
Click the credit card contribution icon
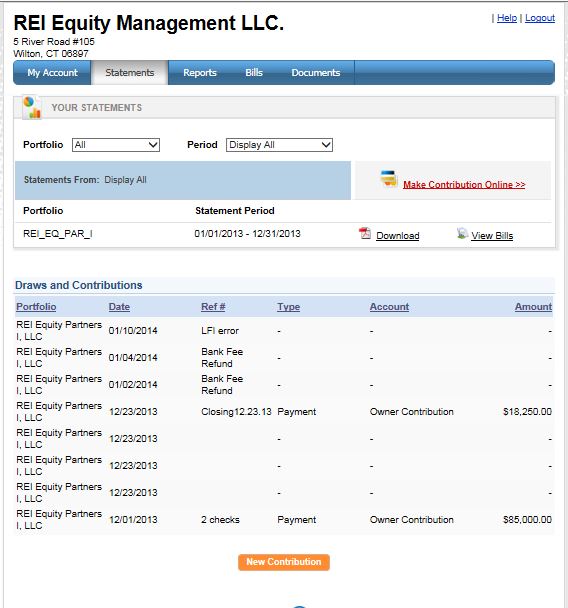point(388,178)
